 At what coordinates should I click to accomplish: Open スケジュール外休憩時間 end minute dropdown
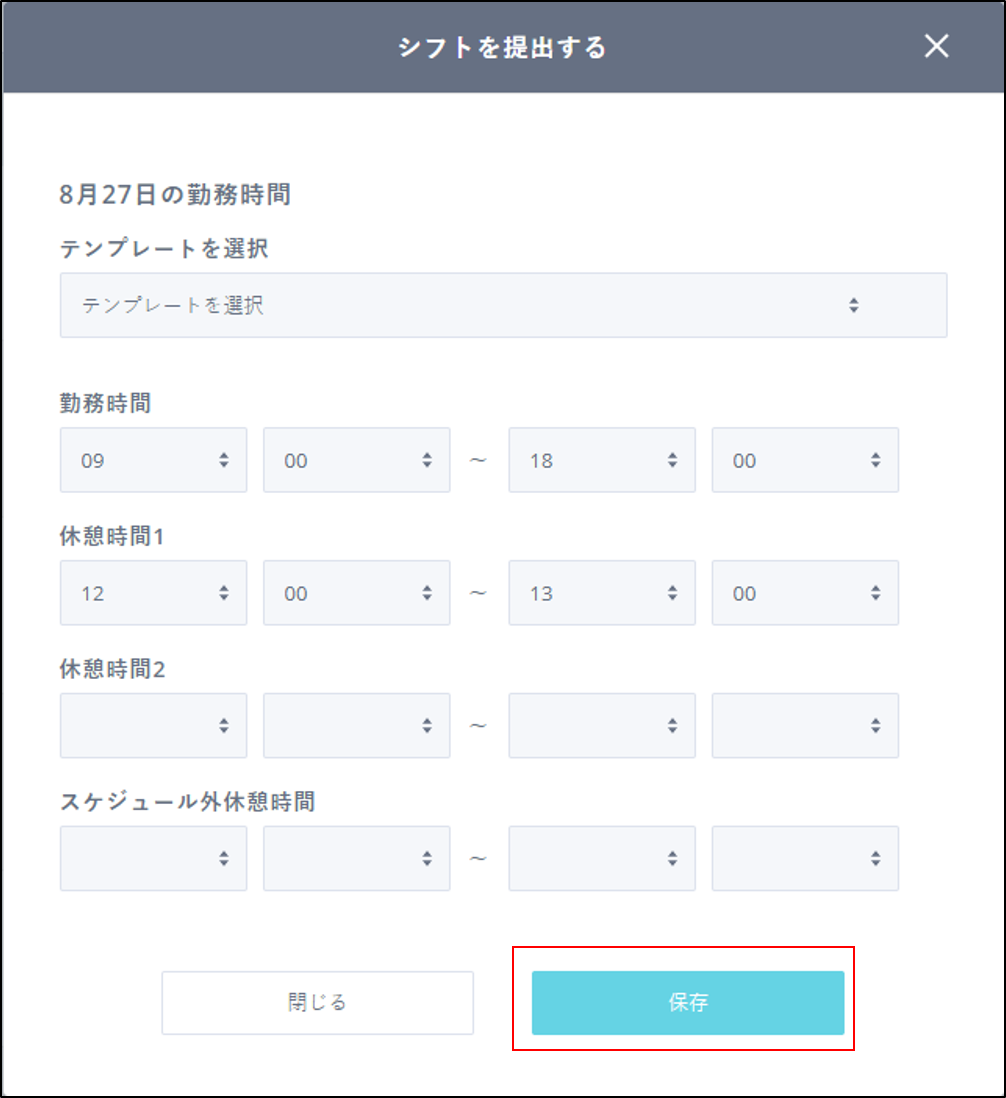(x=804, y=858)
